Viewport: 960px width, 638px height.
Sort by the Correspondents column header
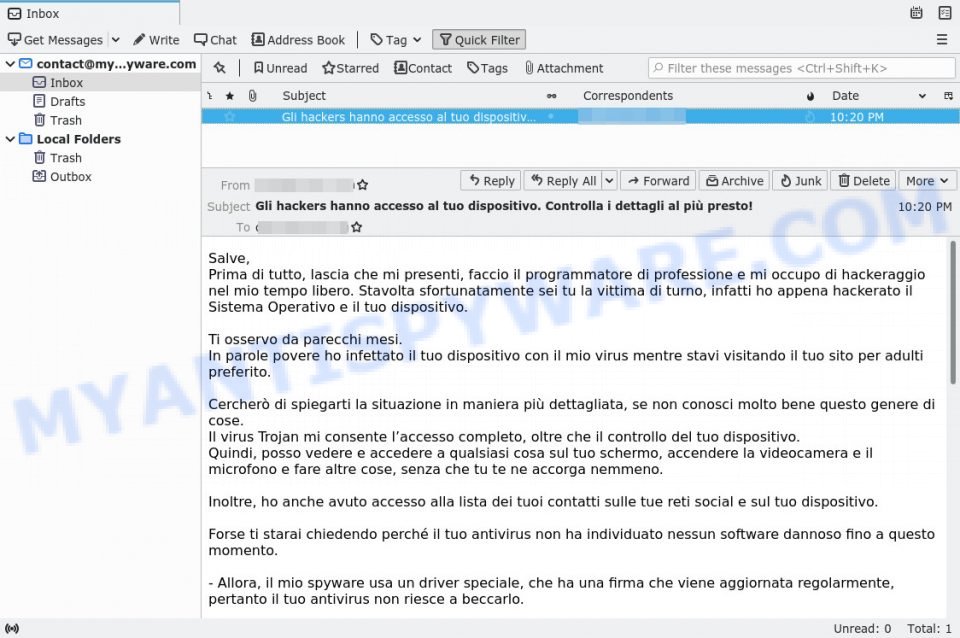click(628, 96)
